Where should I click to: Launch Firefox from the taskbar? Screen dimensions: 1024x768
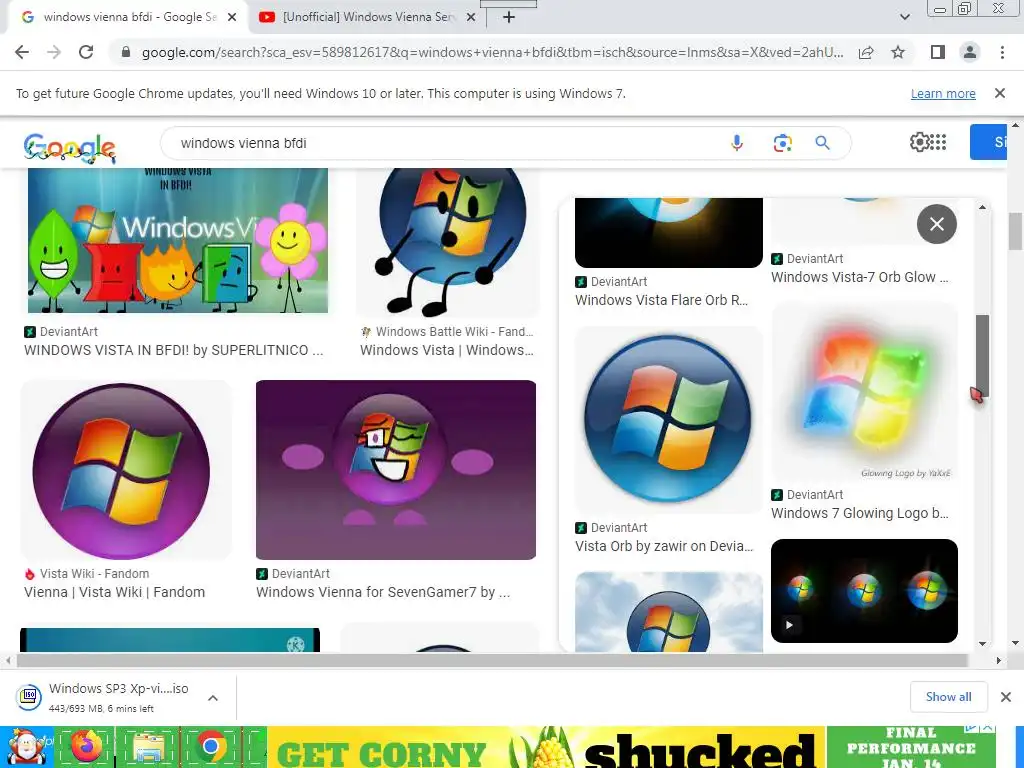[x=86, y=747]
